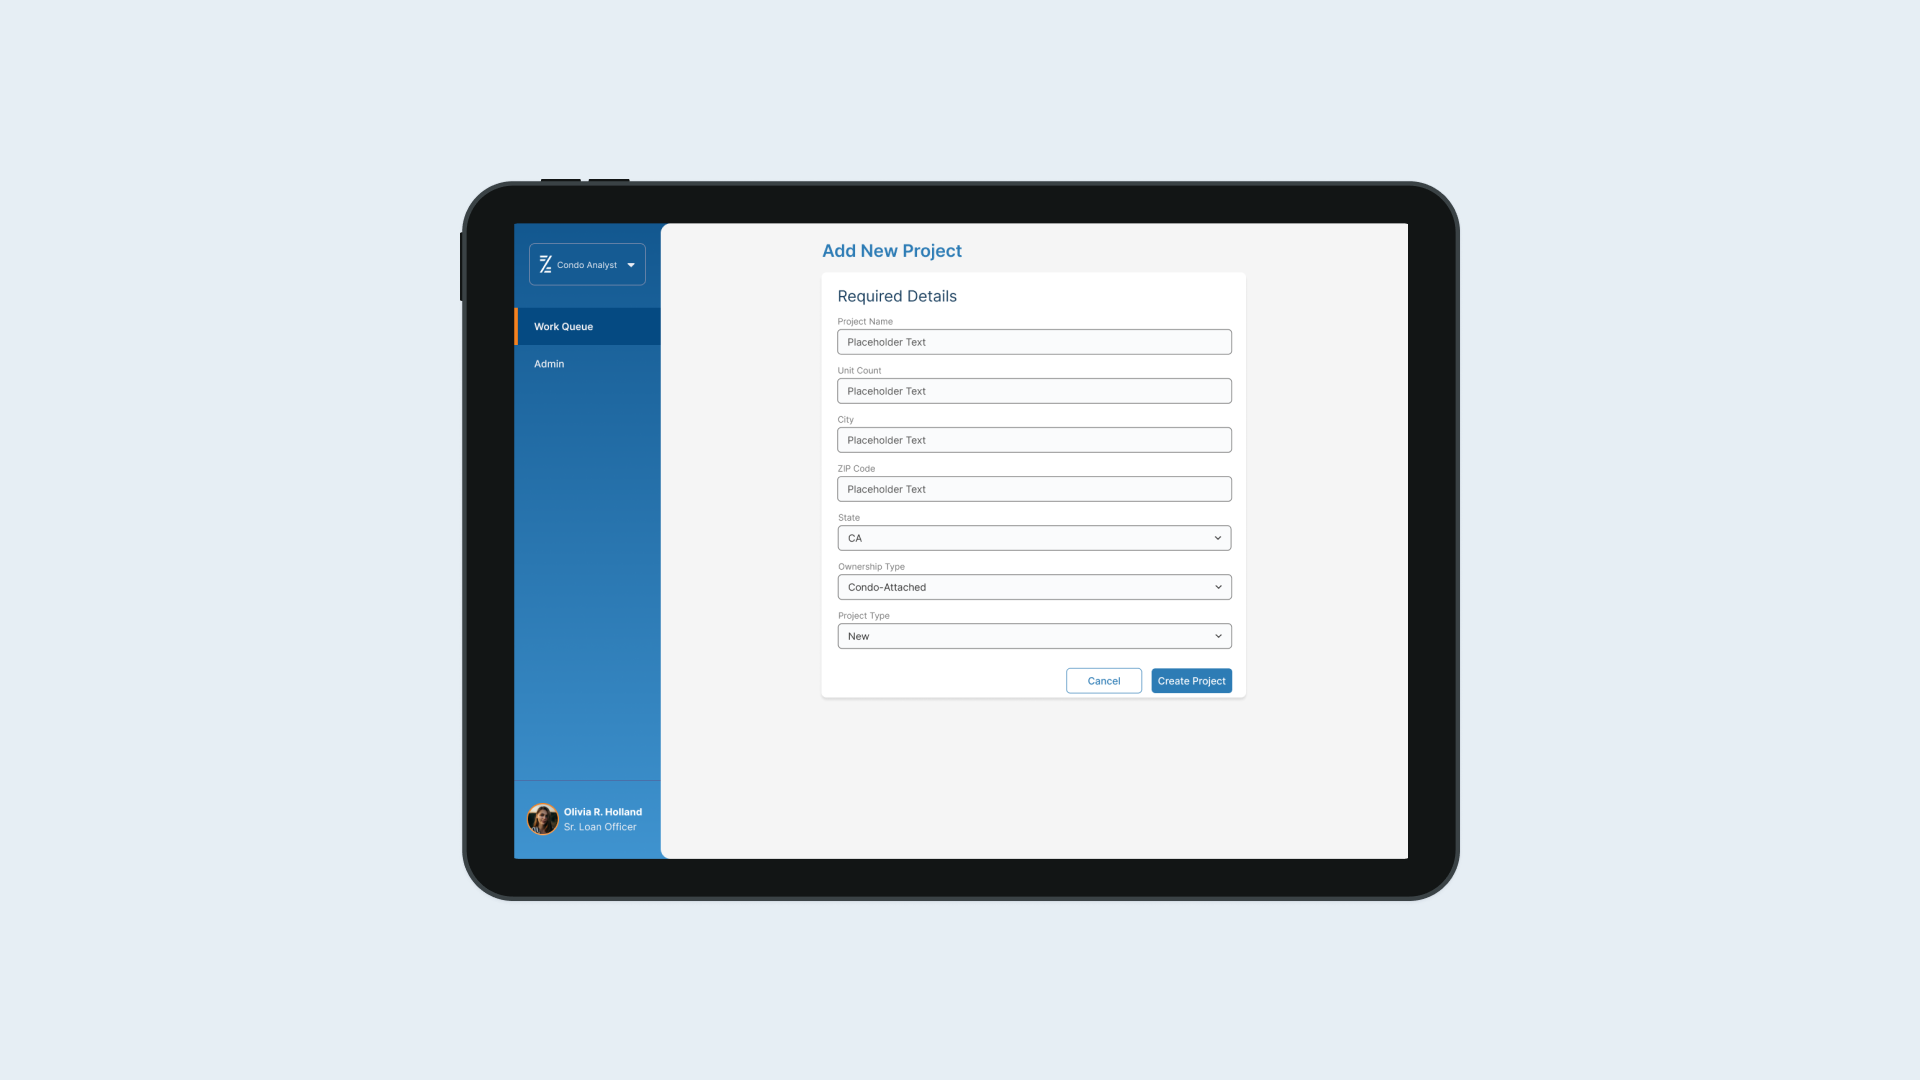The image size is (1920, 1080).
Task: Click the City placeholder input field
Action: point(1034,439)
